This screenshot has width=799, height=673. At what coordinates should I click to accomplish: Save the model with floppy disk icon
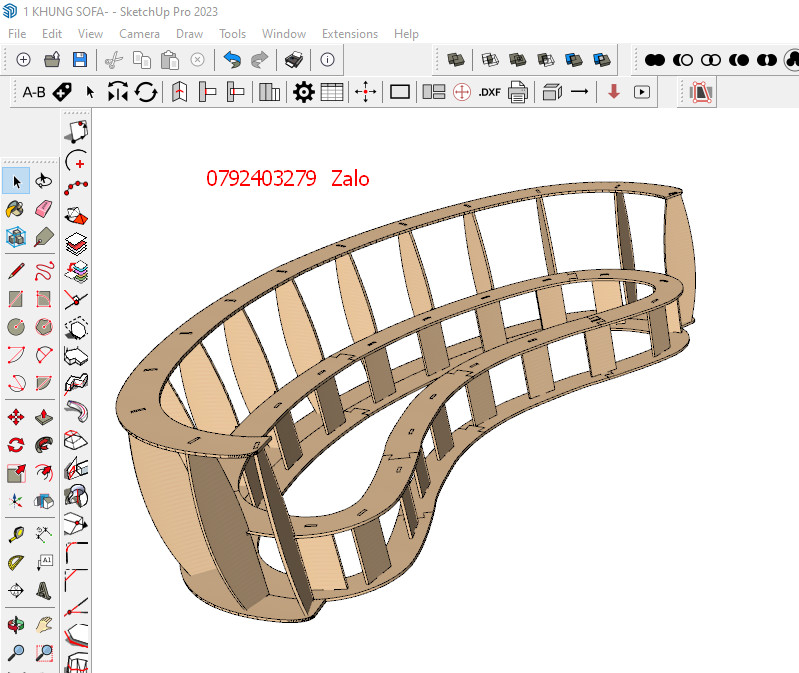coord(80,60)
